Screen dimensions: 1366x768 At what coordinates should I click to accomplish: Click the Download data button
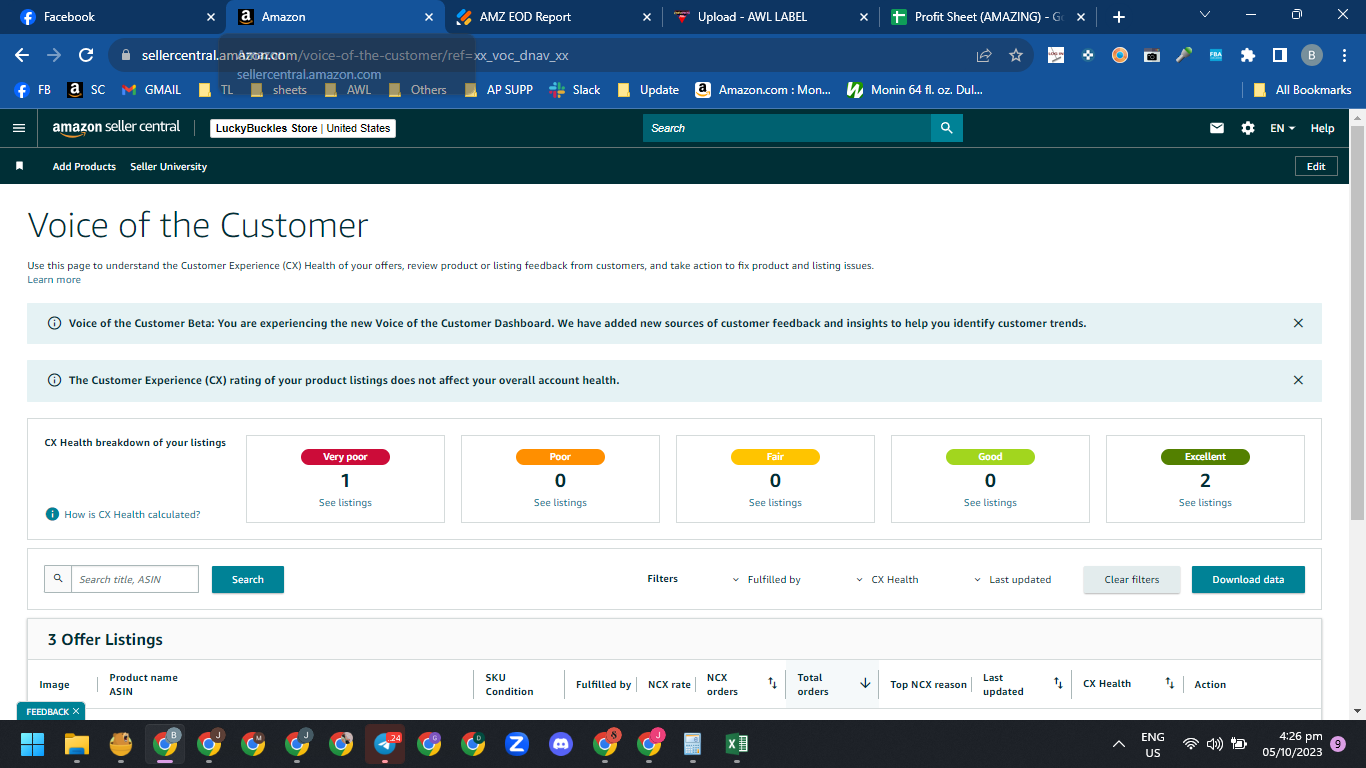pos(1248,579)
